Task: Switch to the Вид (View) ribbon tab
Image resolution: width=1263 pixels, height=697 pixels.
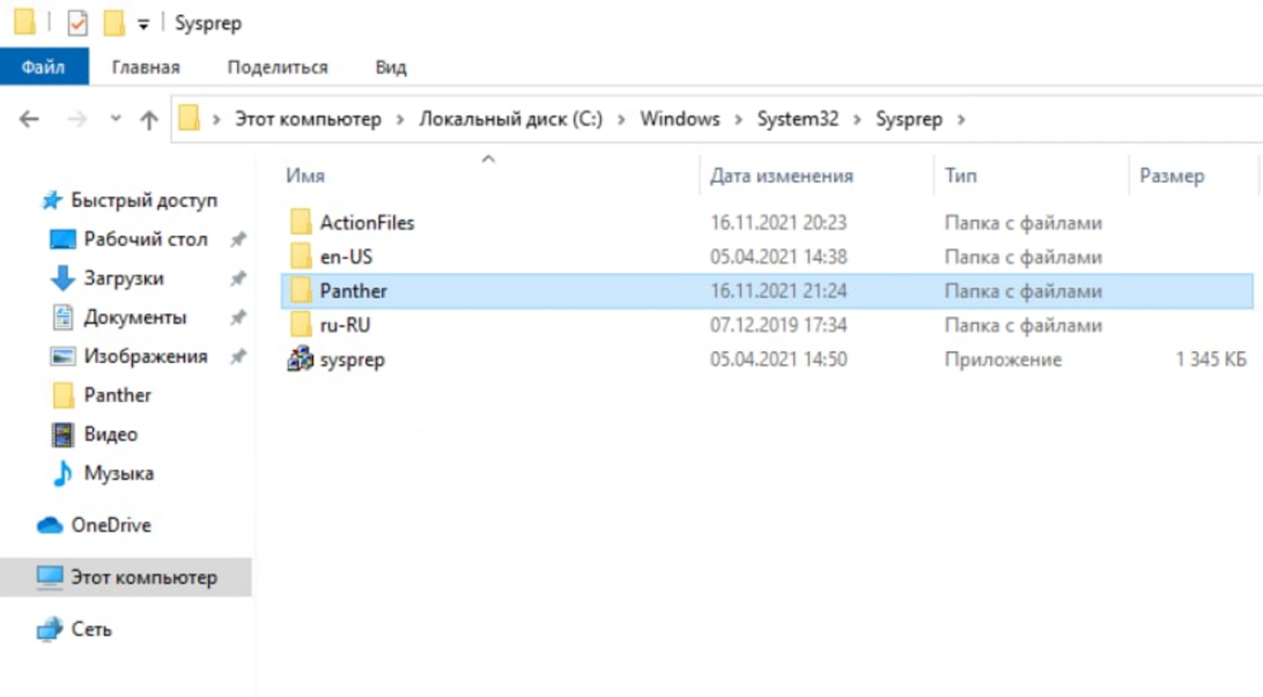Action: coord(390,68)
